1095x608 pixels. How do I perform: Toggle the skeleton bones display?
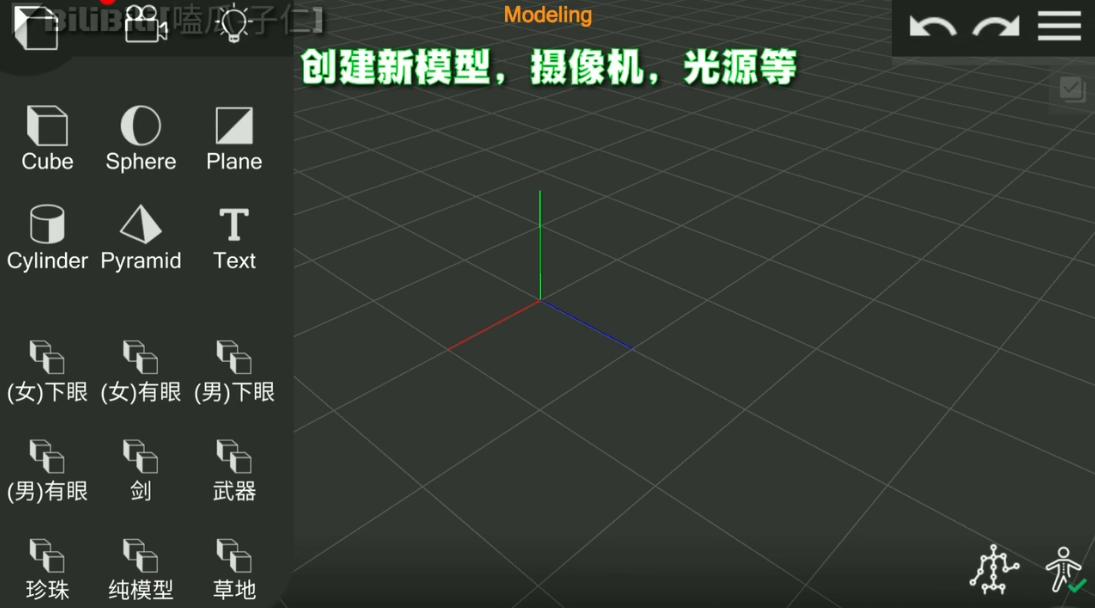pos(993,569)
